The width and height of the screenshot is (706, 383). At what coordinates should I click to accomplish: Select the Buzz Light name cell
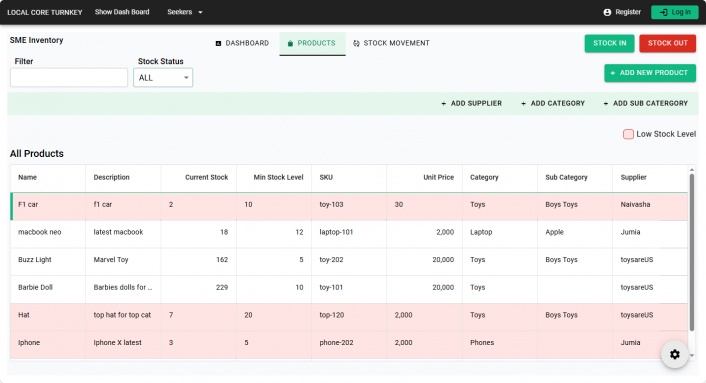tap(48, 260)
